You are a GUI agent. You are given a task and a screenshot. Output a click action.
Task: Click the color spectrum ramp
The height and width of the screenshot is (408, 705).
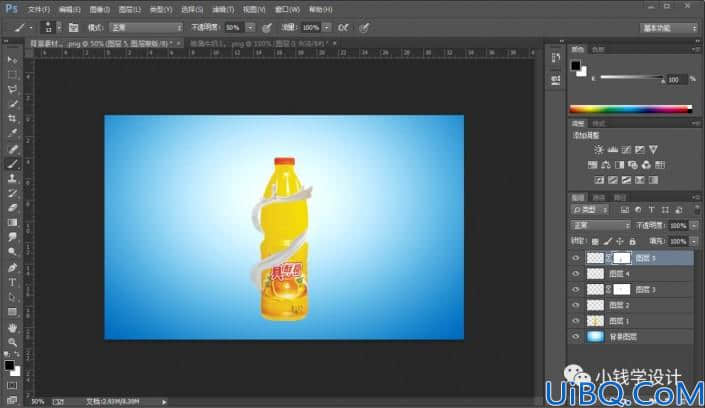(631, 109)
